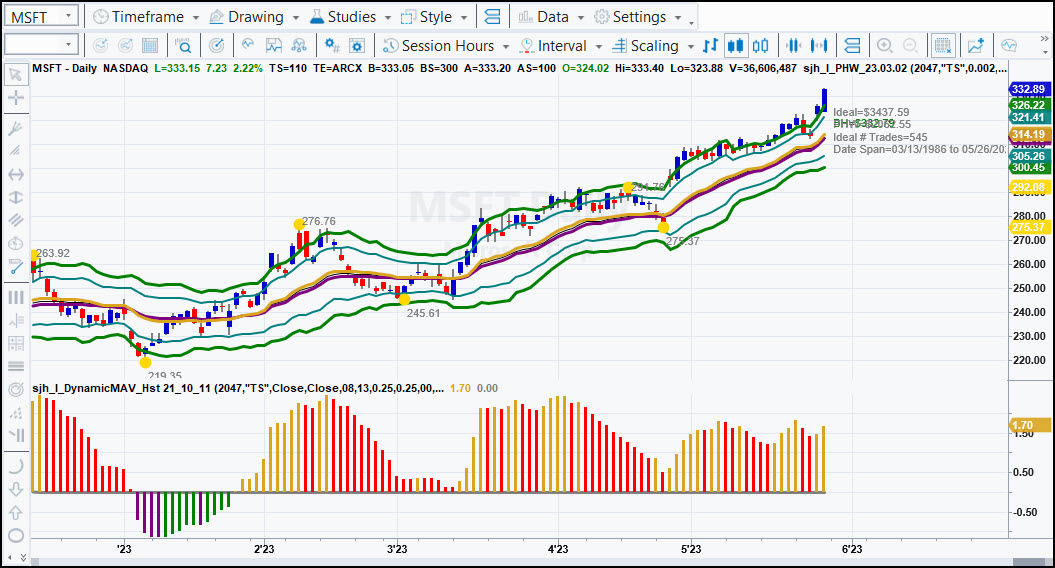Insert an up arrow marker
The height and width of the screenshot is (568, 1055).
[15, 513]
